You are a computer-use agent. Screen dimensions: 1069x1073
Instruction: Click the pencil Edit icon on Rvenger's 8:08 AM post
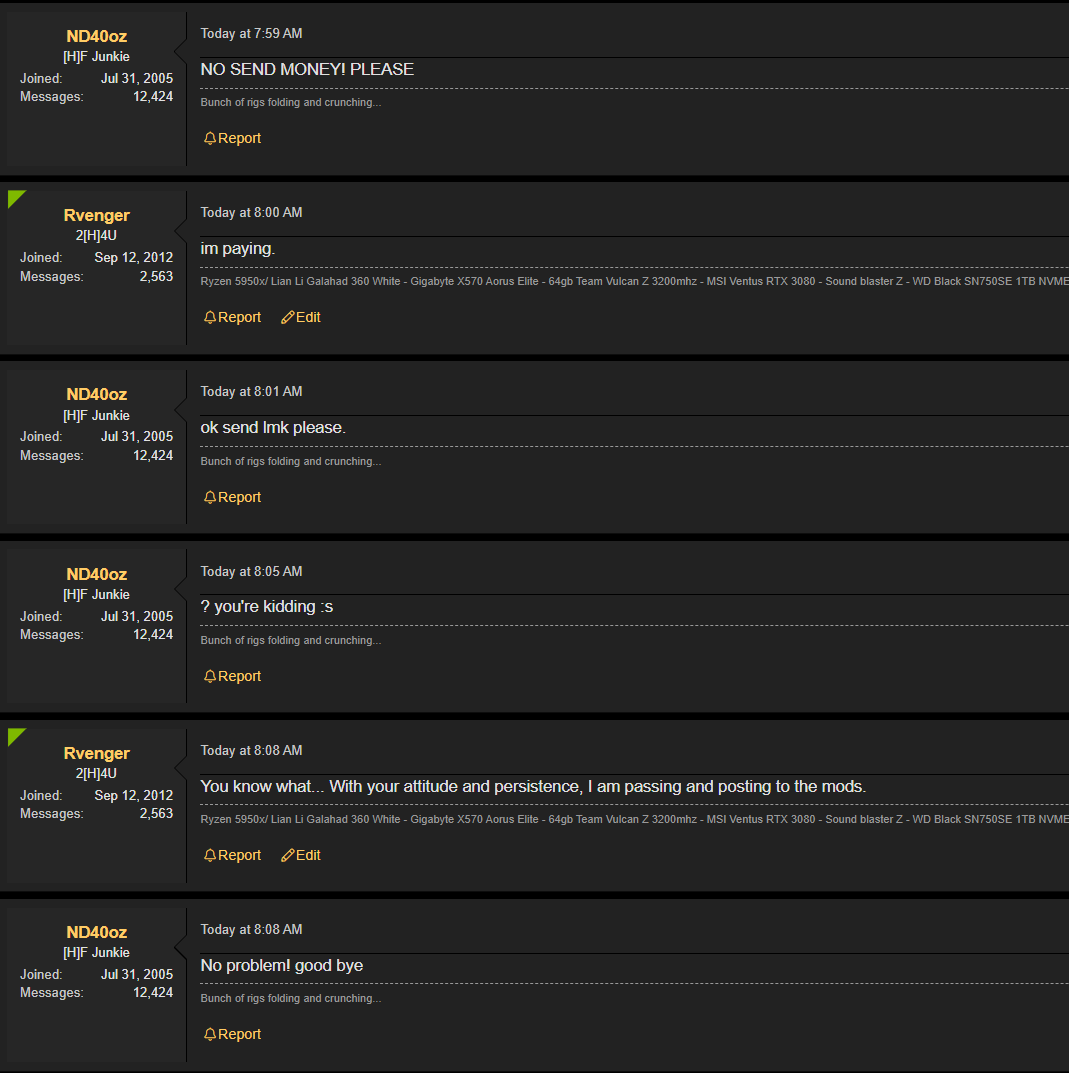(288, 856)
